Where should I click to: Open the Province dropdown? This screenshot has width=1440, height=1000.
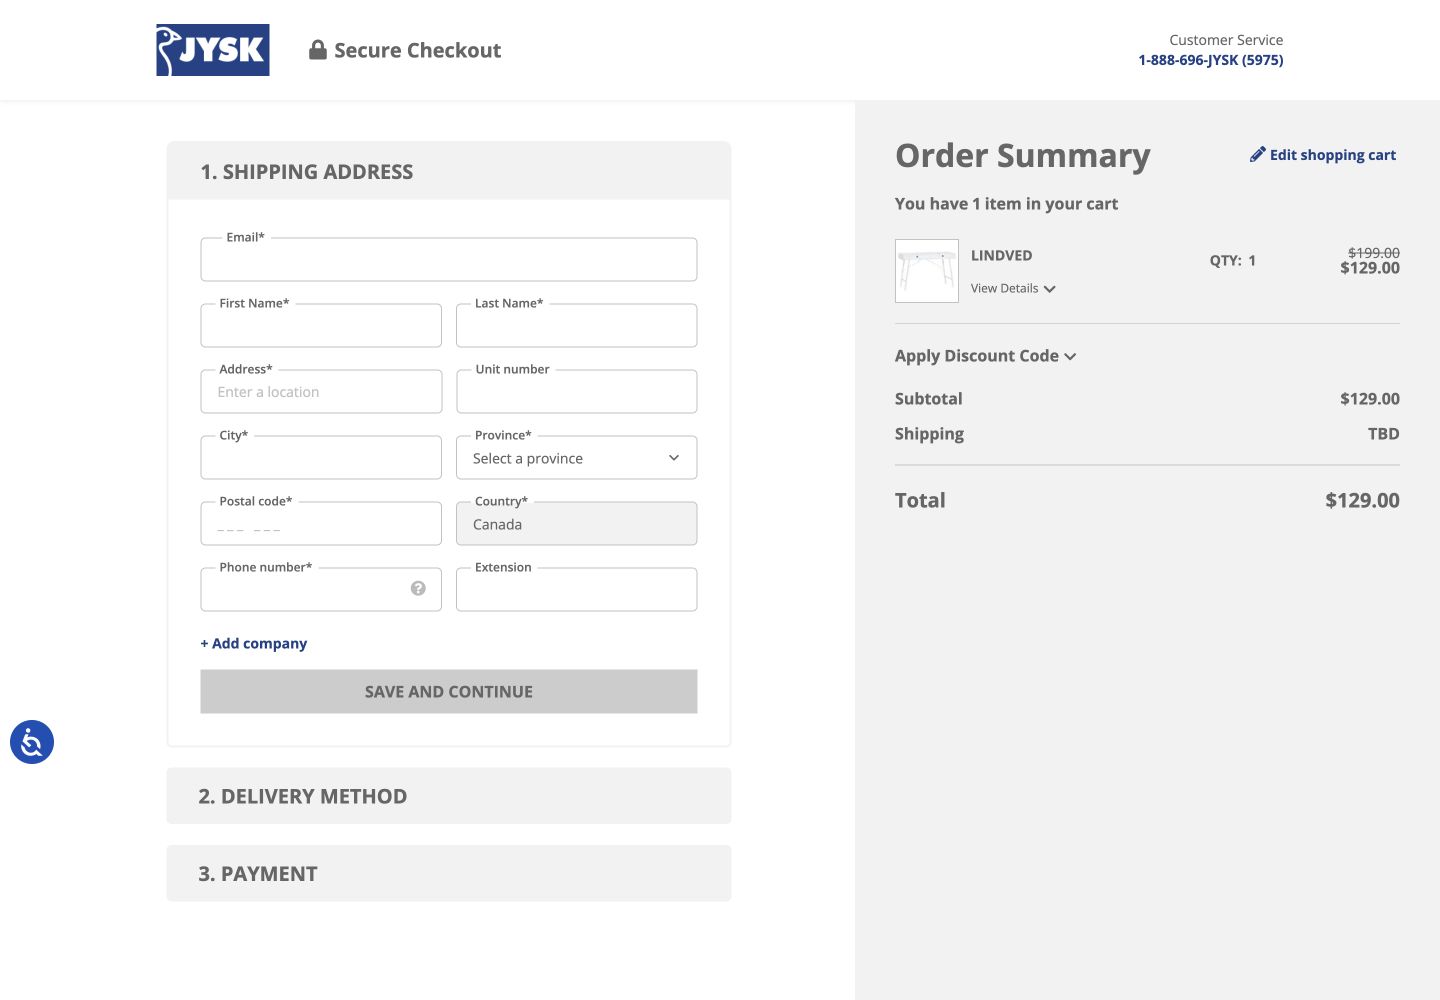pos(577,458)
